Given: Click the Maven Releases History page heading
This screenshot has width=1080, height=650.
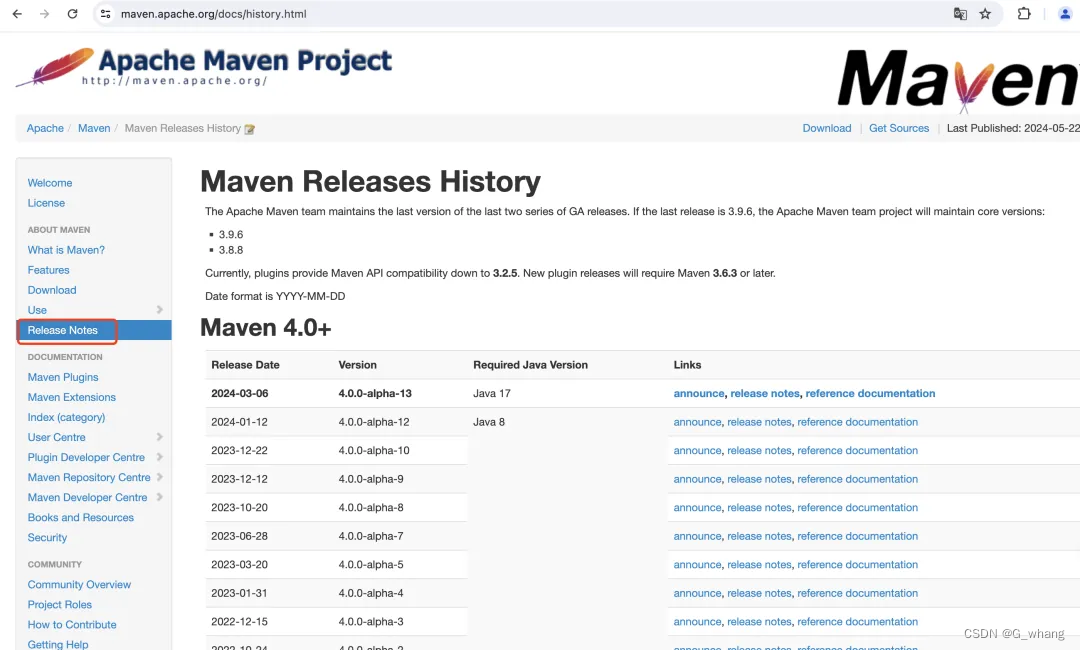Looking at the screenshot, I should pyautogui.click(x=371, y=182).
